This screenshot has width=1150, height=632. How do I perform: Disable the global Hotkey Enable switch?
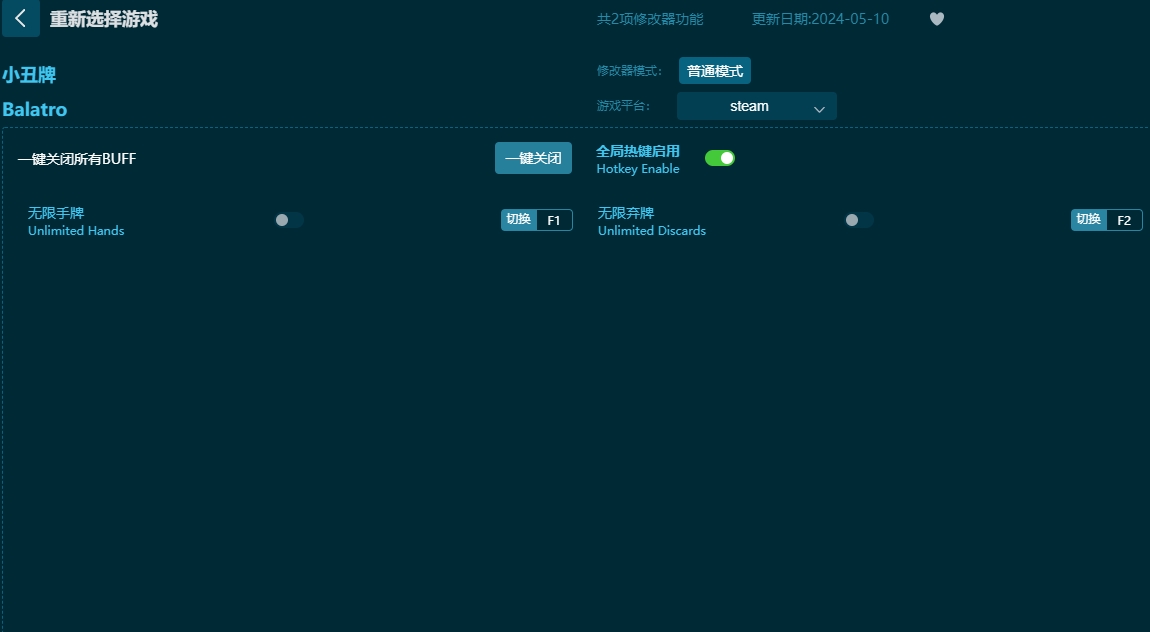pyautogui.click(x=719, y=158)
